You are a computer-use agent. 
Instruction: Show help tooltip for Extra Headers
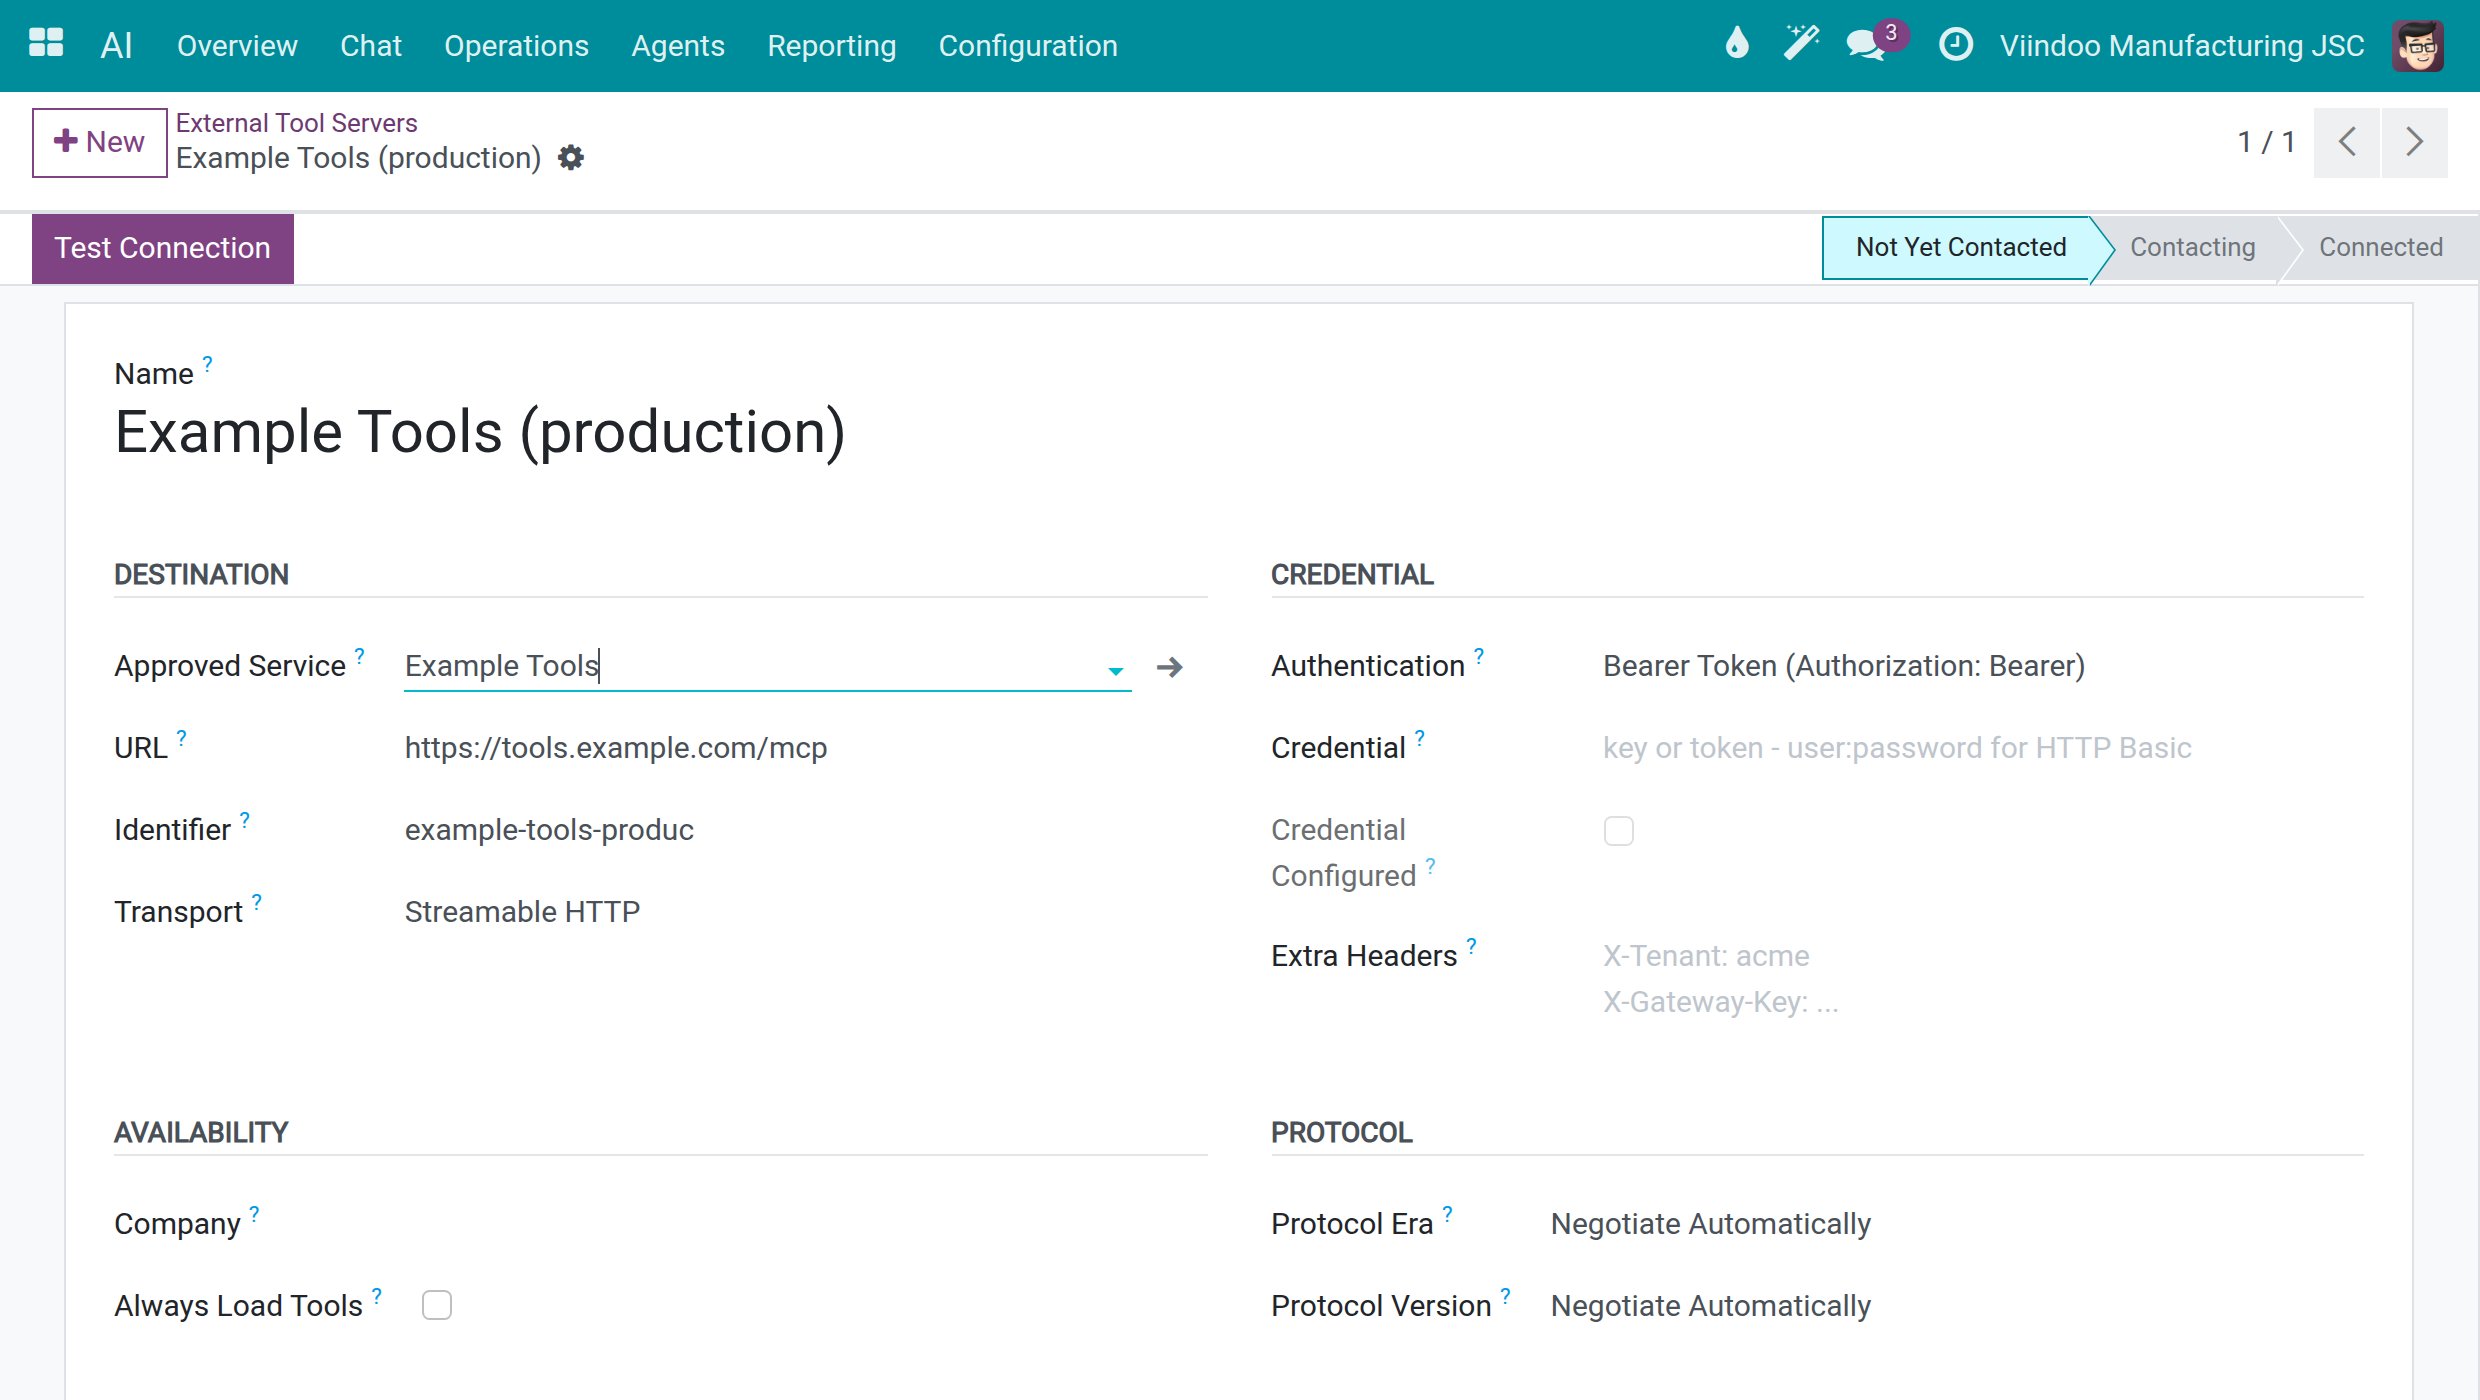1471,945
